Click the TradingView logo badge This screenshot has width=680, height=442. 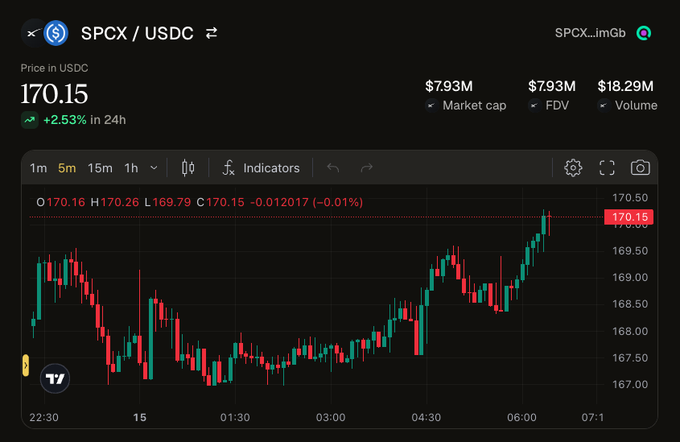click(55, 379)
